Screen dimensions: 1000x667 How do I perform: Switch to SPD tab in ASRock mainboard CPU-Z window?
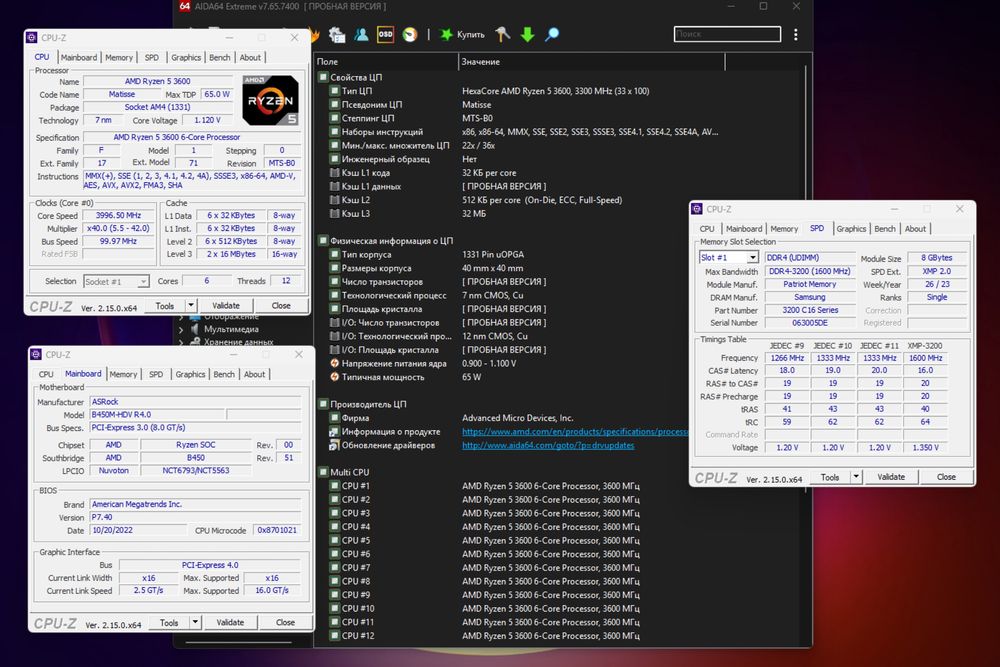coord(156,374)
